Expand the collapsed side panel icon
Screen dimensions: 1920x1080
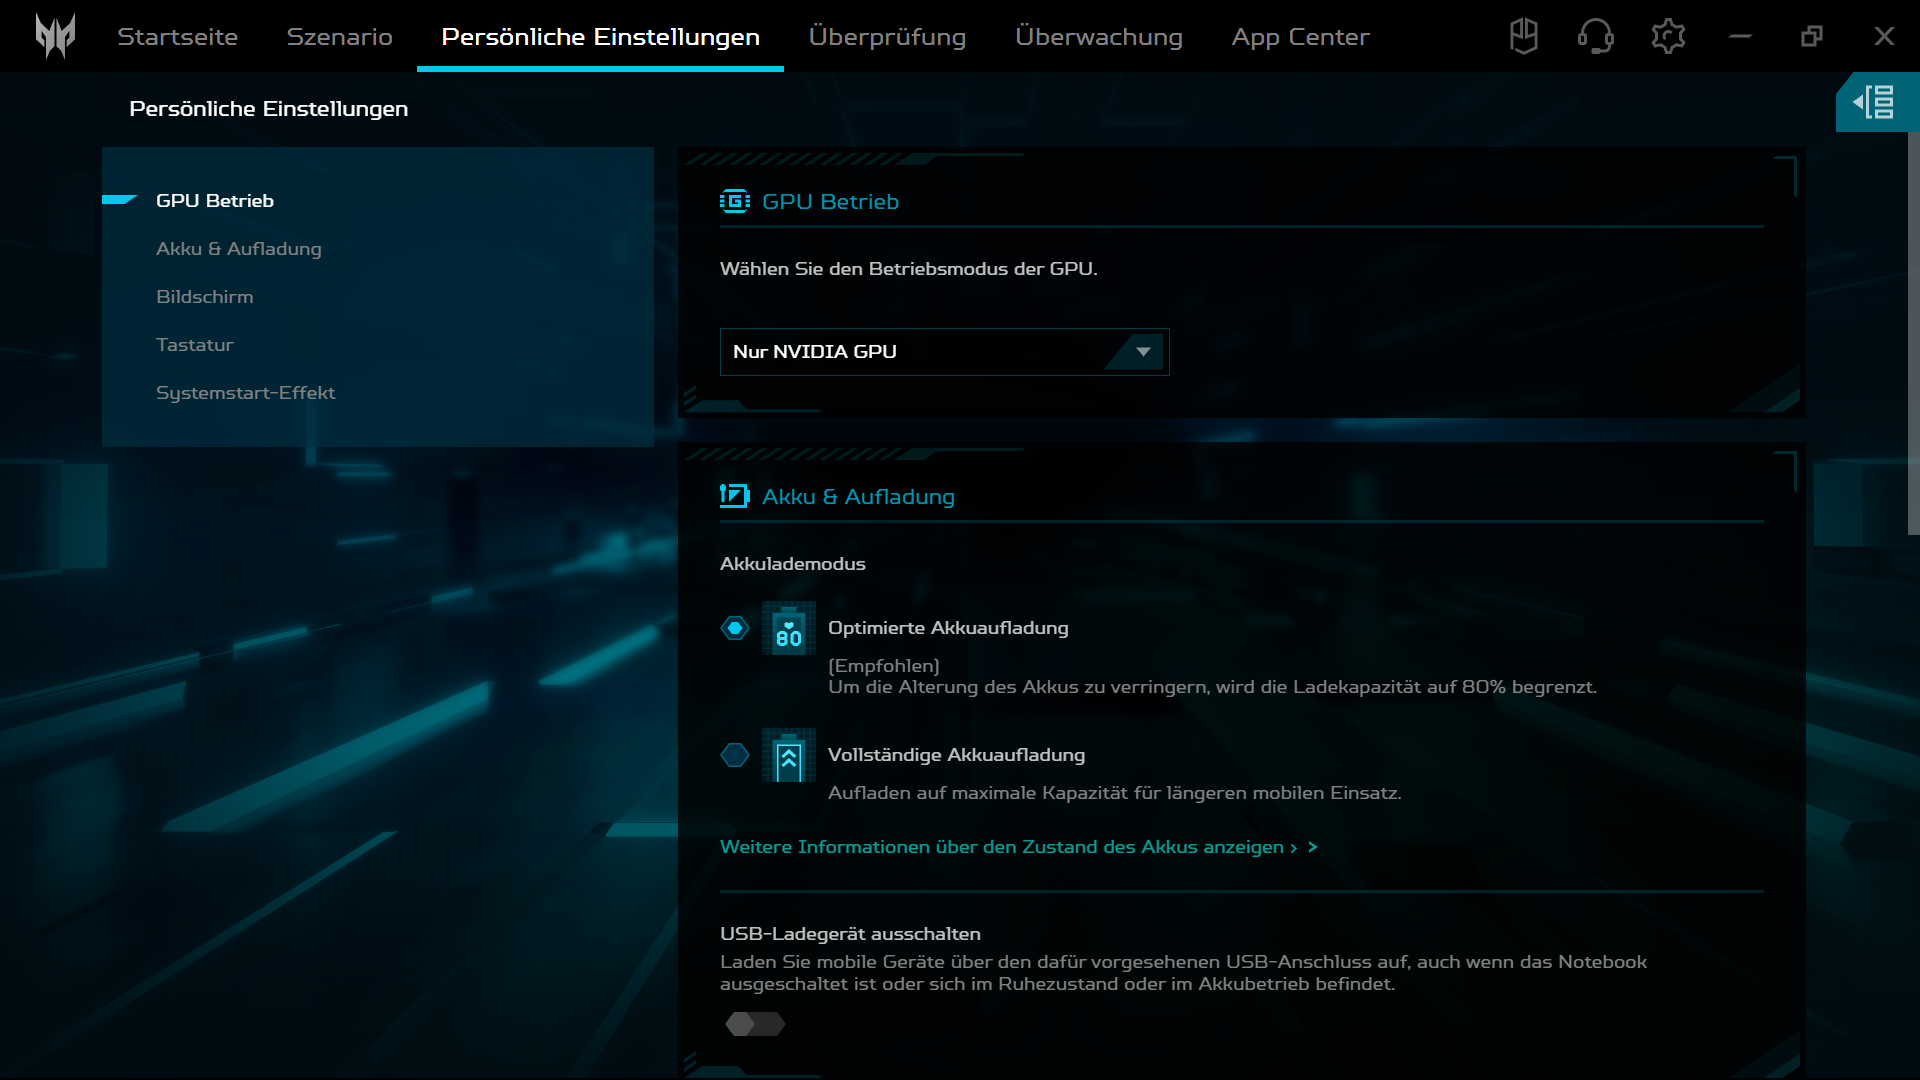point(1874,102)
